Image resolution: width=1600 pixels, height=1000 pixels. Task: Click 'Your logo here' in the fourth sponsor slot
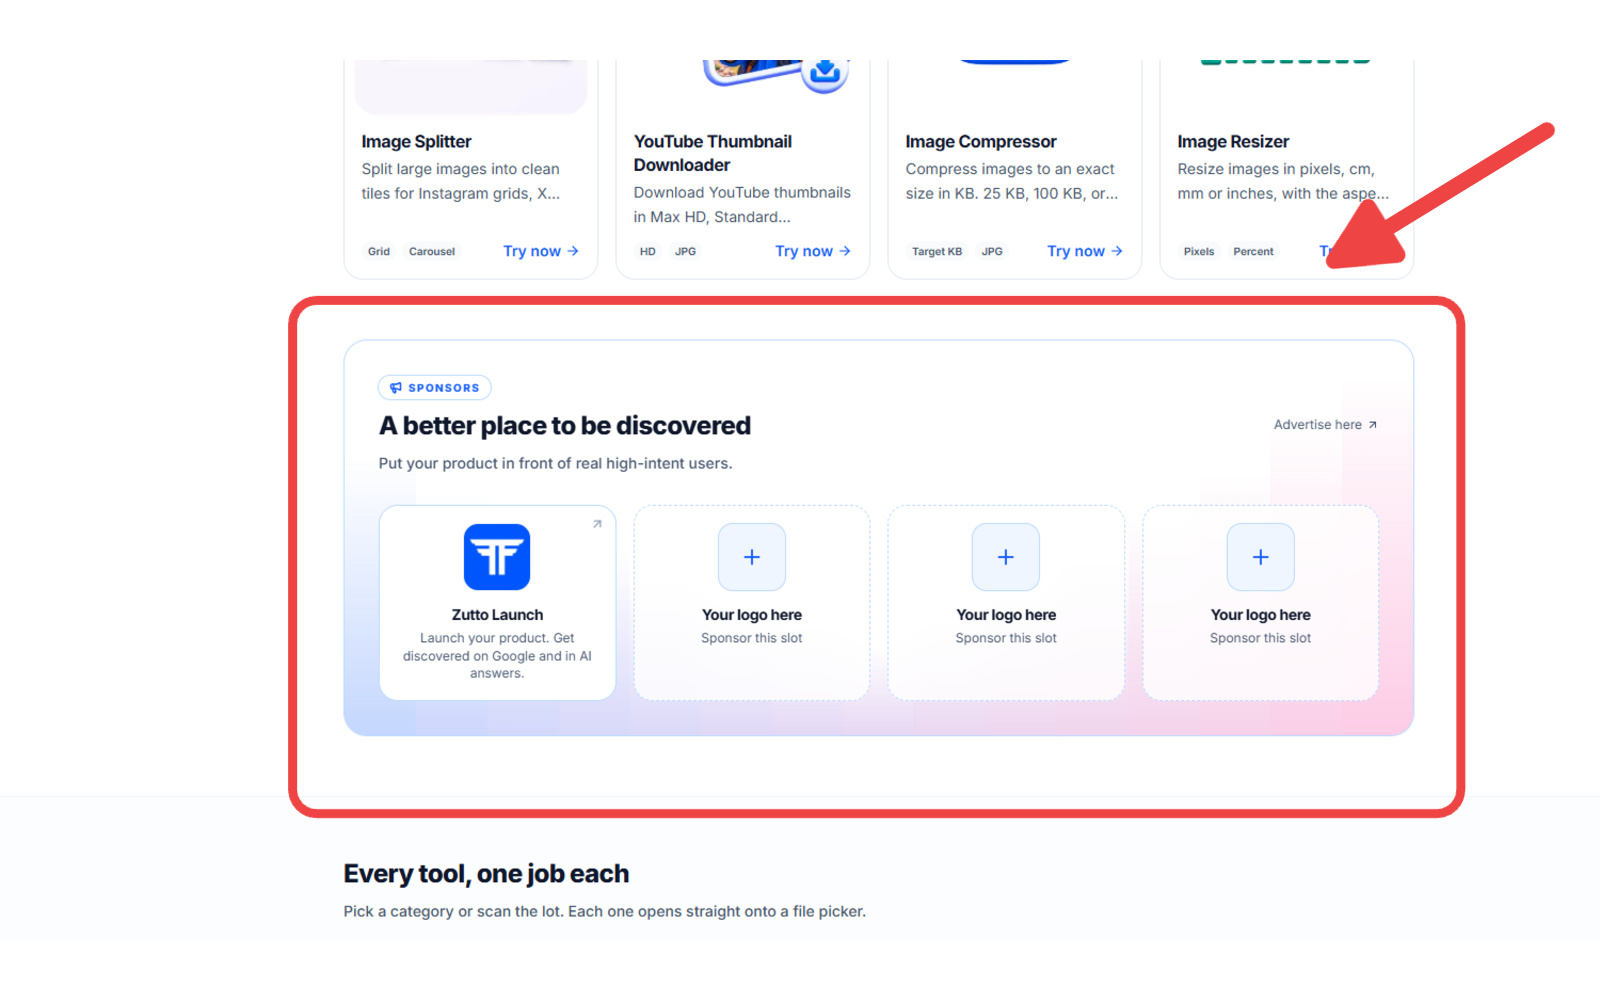click(1260, 615)
